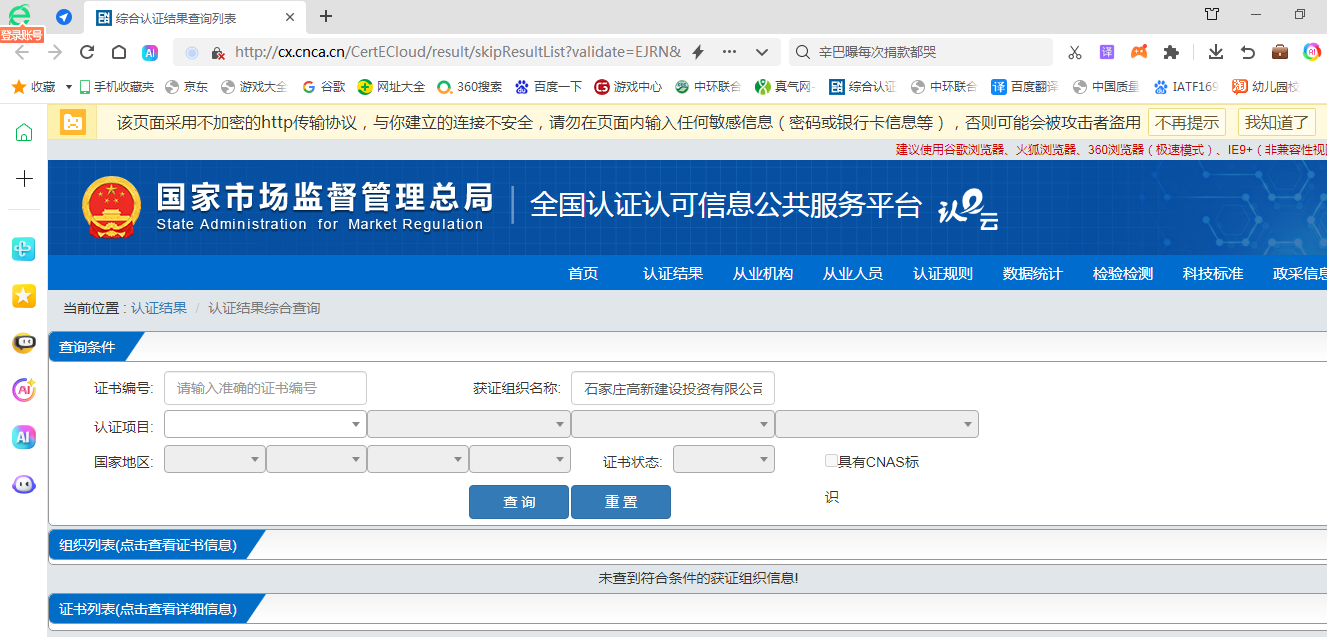Click the 查询 search button
Image resolution: width=1327 pixels, height=637 pixels.
[519, 502]
